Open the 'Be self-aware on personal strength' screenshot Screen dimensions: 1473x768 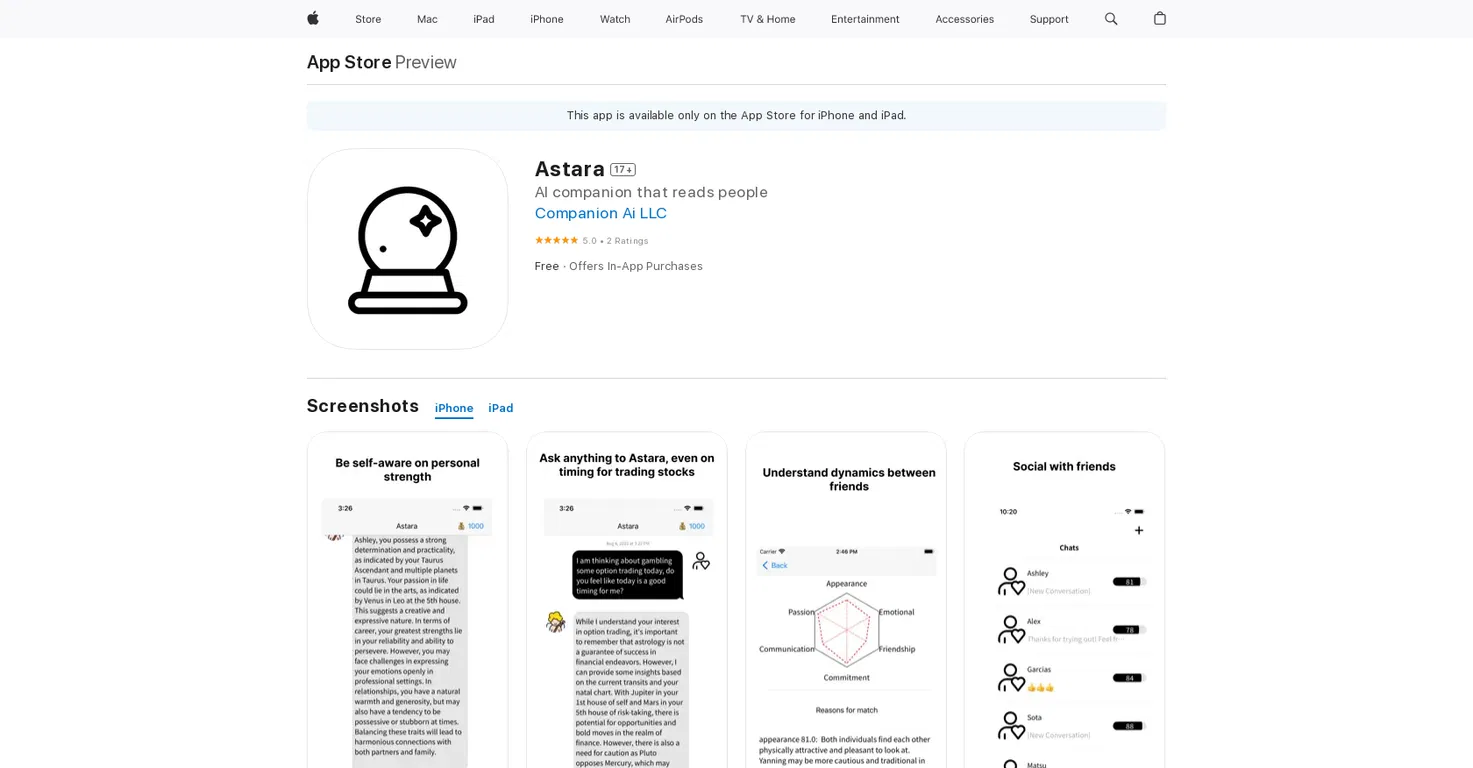point(407,600)
